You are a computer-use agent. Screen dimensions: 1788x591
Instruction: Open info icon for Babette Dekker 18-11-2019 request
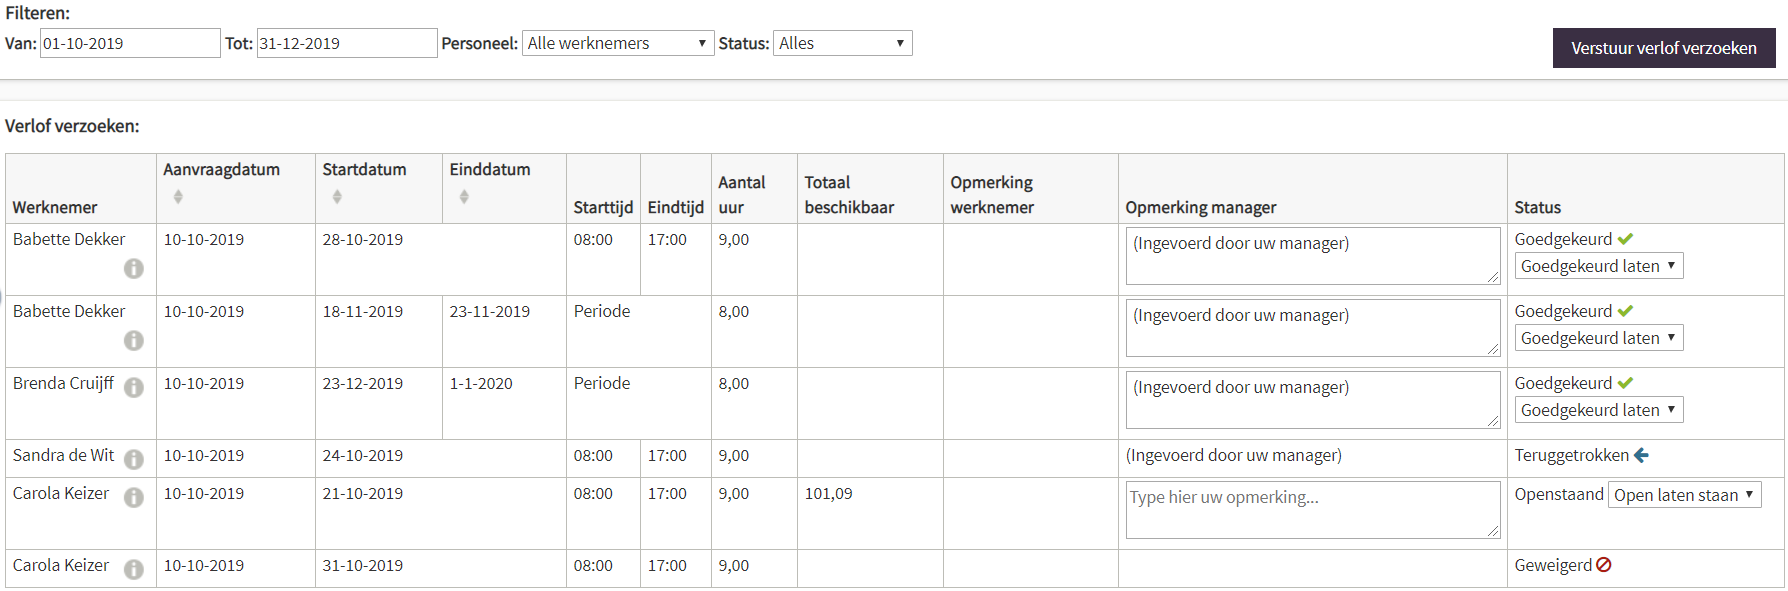(134, 341)
